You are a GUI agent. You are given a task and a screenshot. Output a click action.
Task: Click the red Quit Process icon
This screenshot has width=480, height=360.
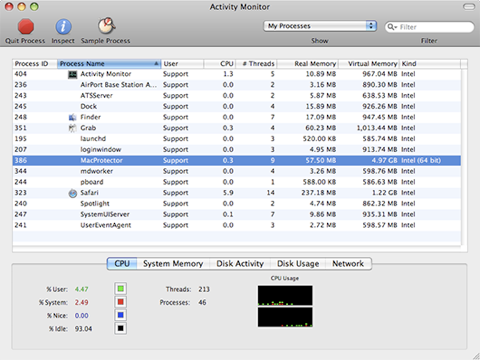coord(26,27)
